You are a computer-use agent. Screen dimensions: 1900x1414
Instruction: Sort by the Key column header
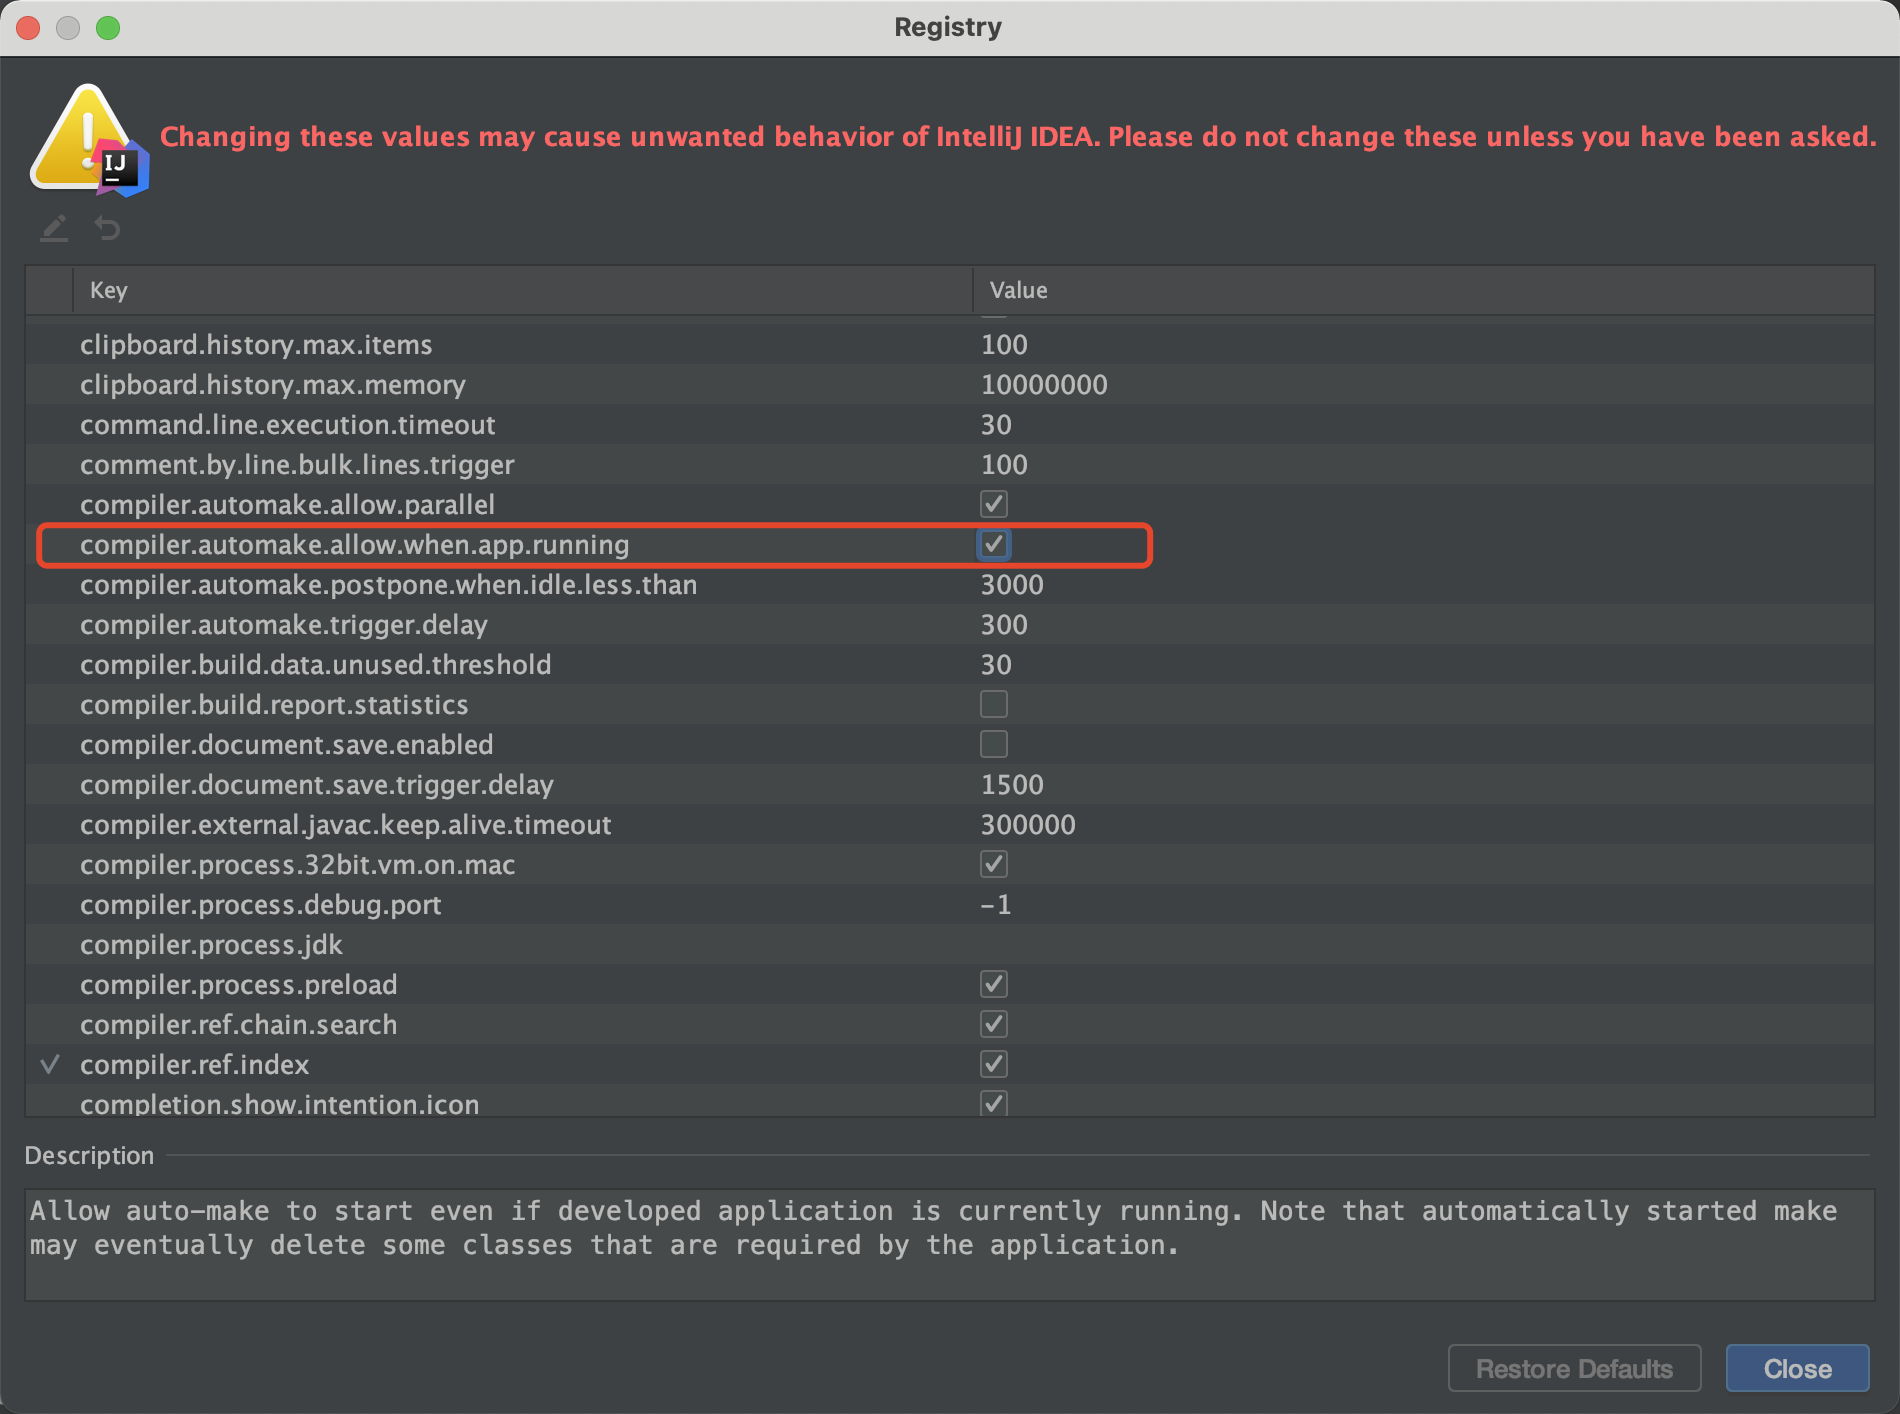click(x=522, y=290)
